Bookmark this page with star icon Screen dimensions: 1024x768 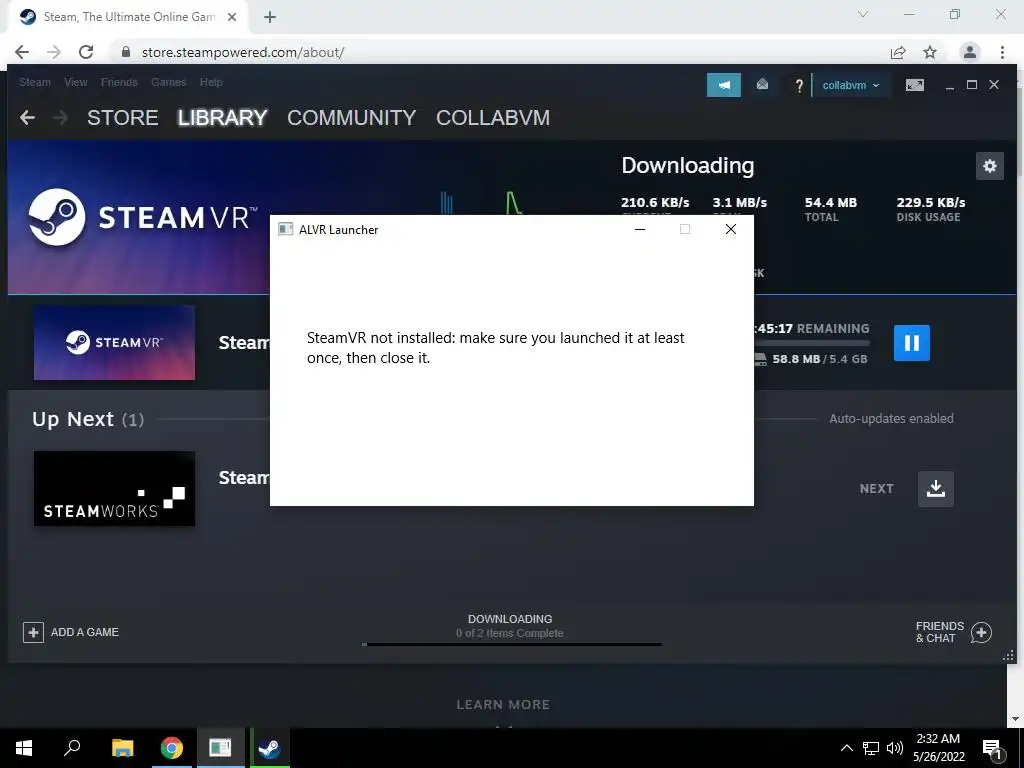tap(930, 52)
